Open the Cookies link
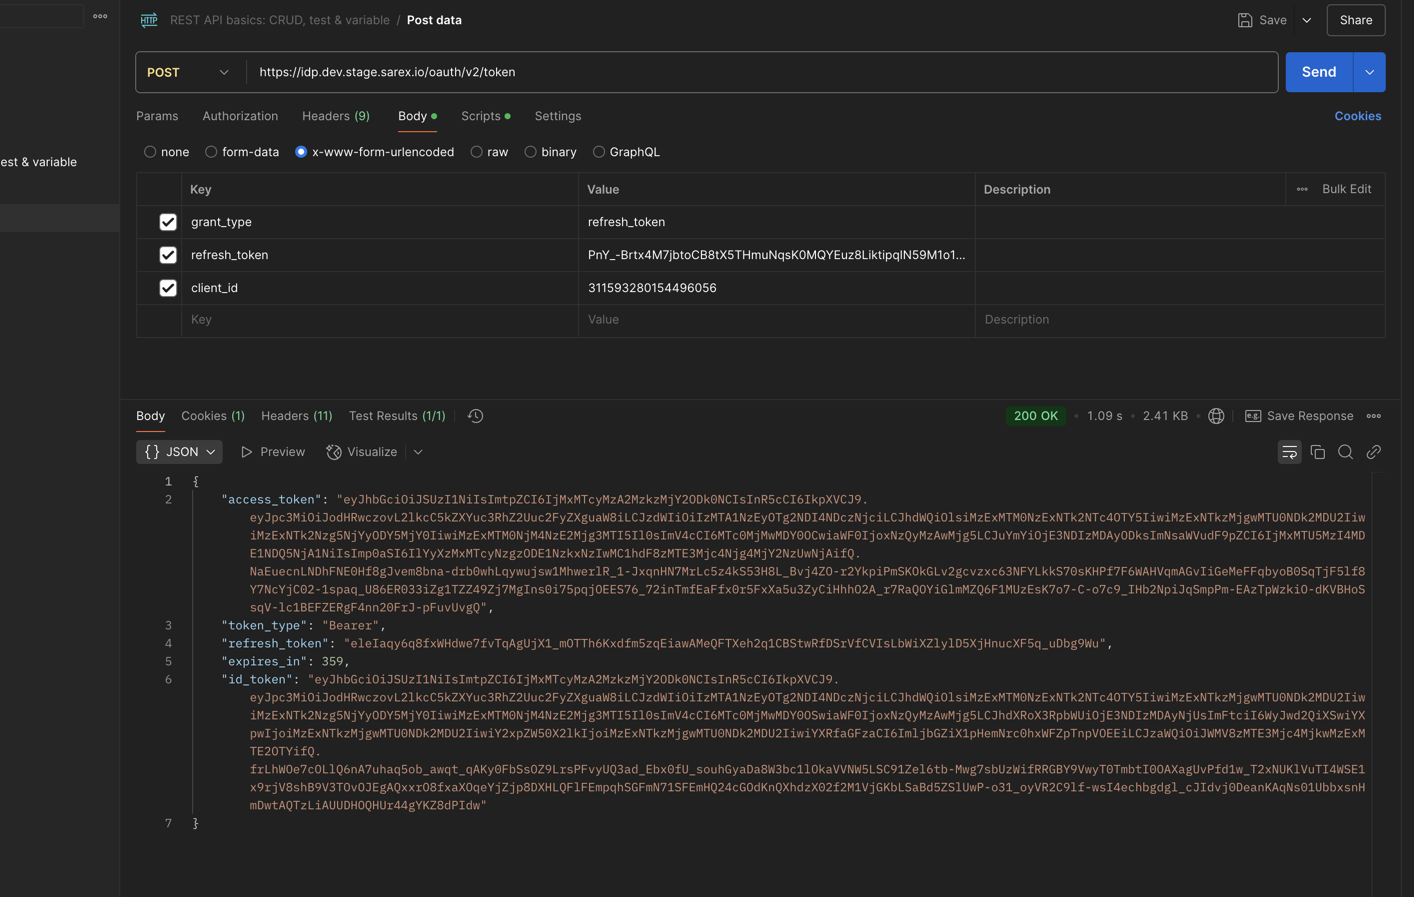 [1358, 116]
